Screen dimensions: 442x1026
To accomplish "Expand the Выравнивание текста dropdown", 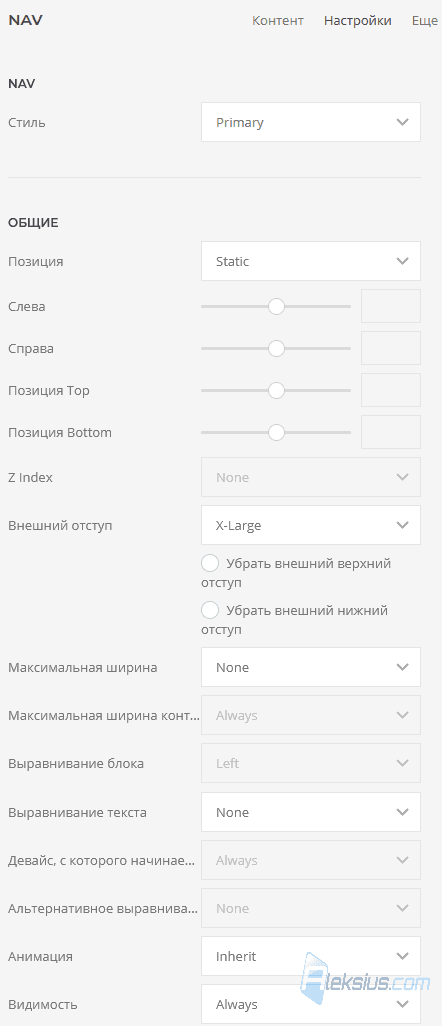I will coord(310,812).
